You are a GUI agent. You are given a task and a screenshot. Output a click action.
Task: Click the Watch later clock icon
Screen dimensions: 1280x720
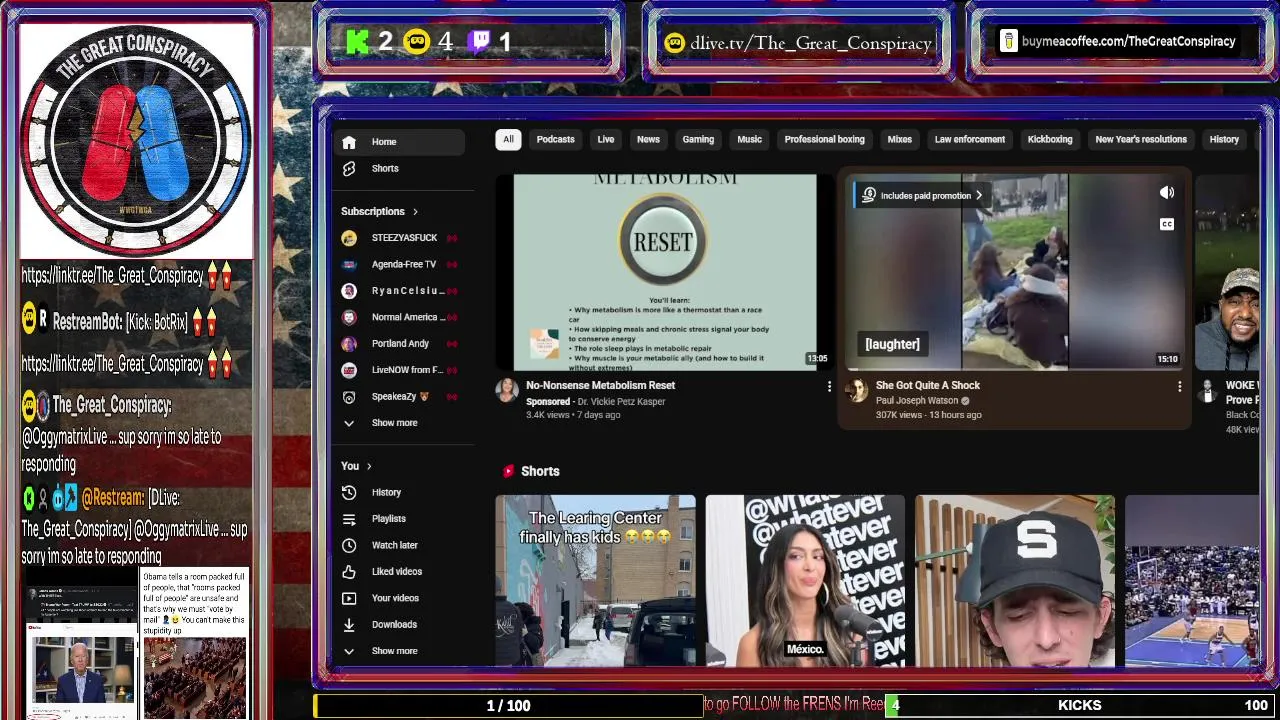tap(349, 545)
